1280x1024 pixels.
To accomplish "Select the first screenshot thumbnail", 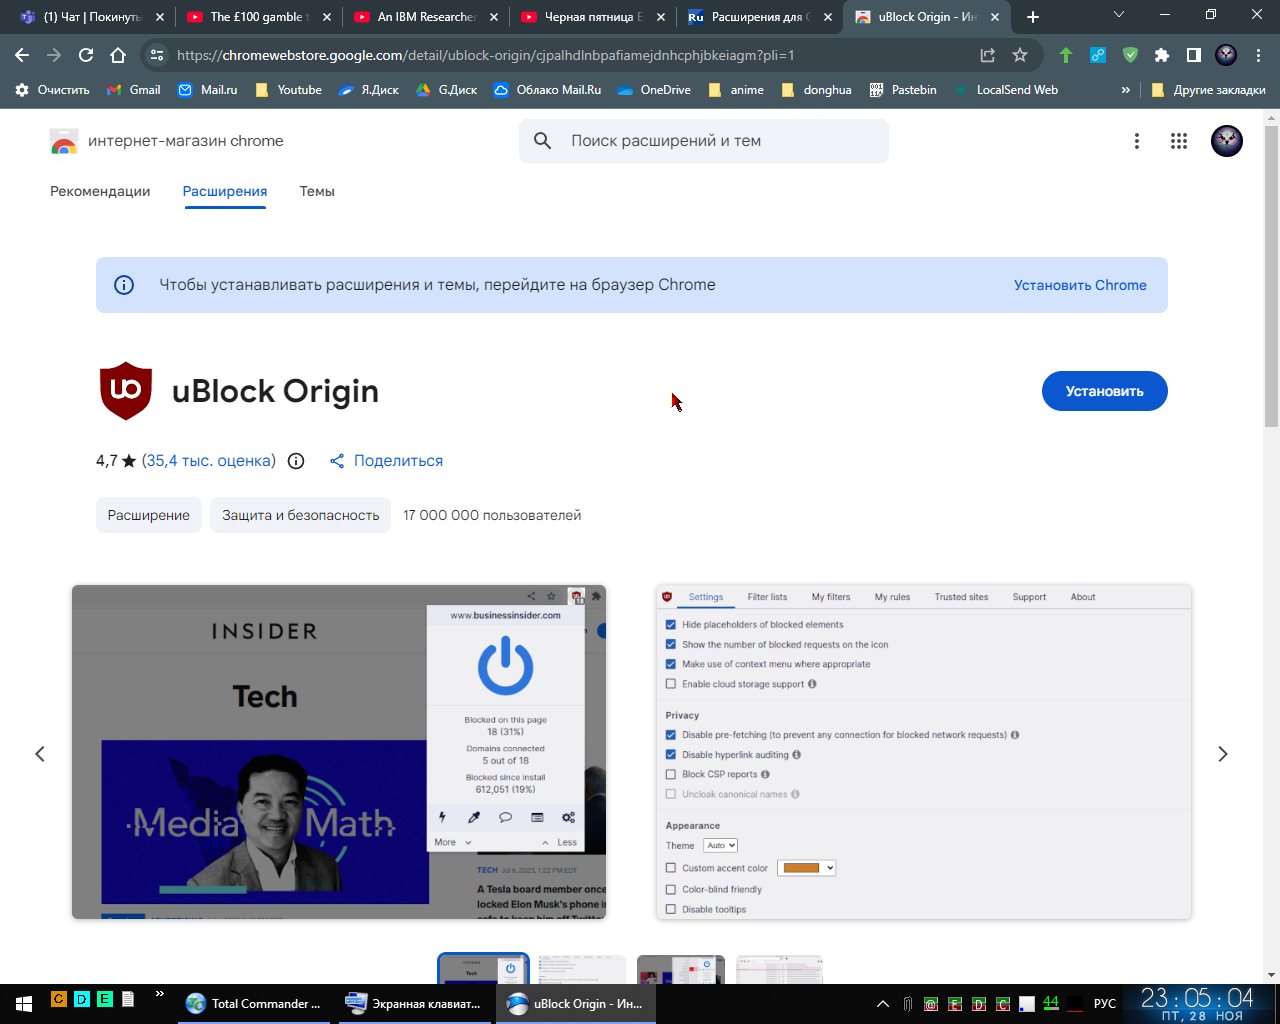I will tap(483, 969).
